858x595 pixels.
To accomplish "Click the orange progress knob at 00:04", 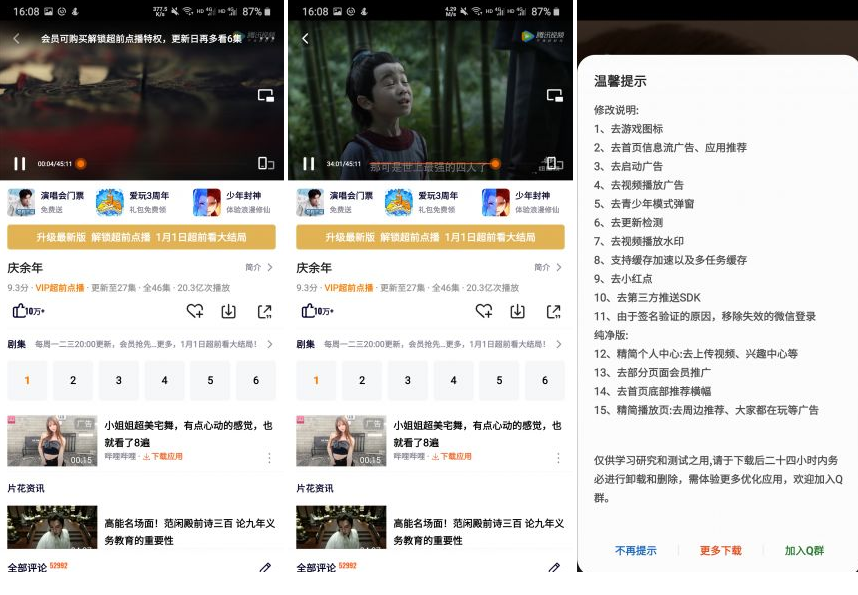I will pyautogui.click(x=81, y=164).
